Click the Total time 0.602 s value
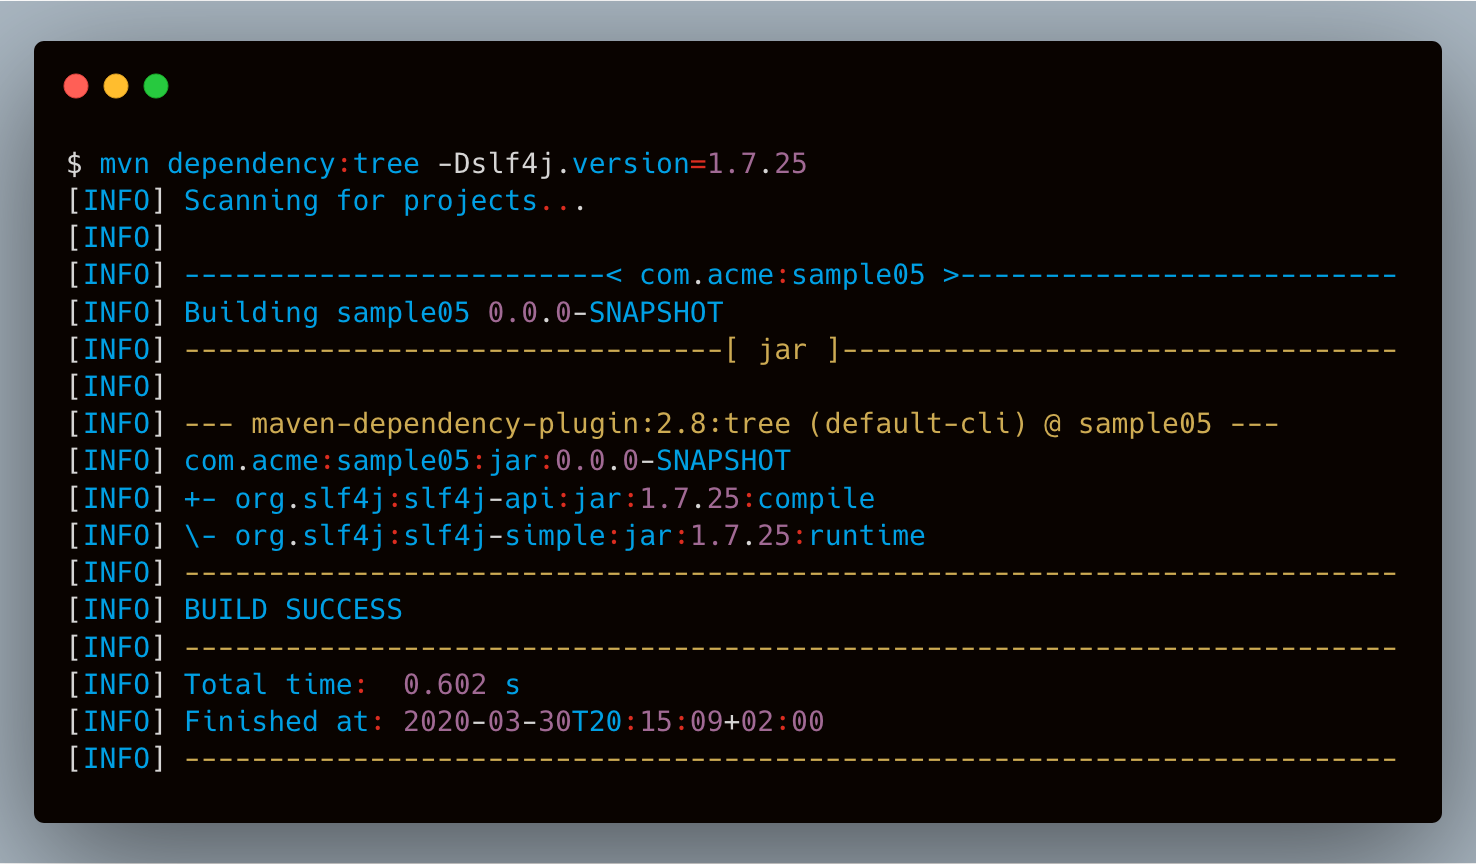 (461, 685)
